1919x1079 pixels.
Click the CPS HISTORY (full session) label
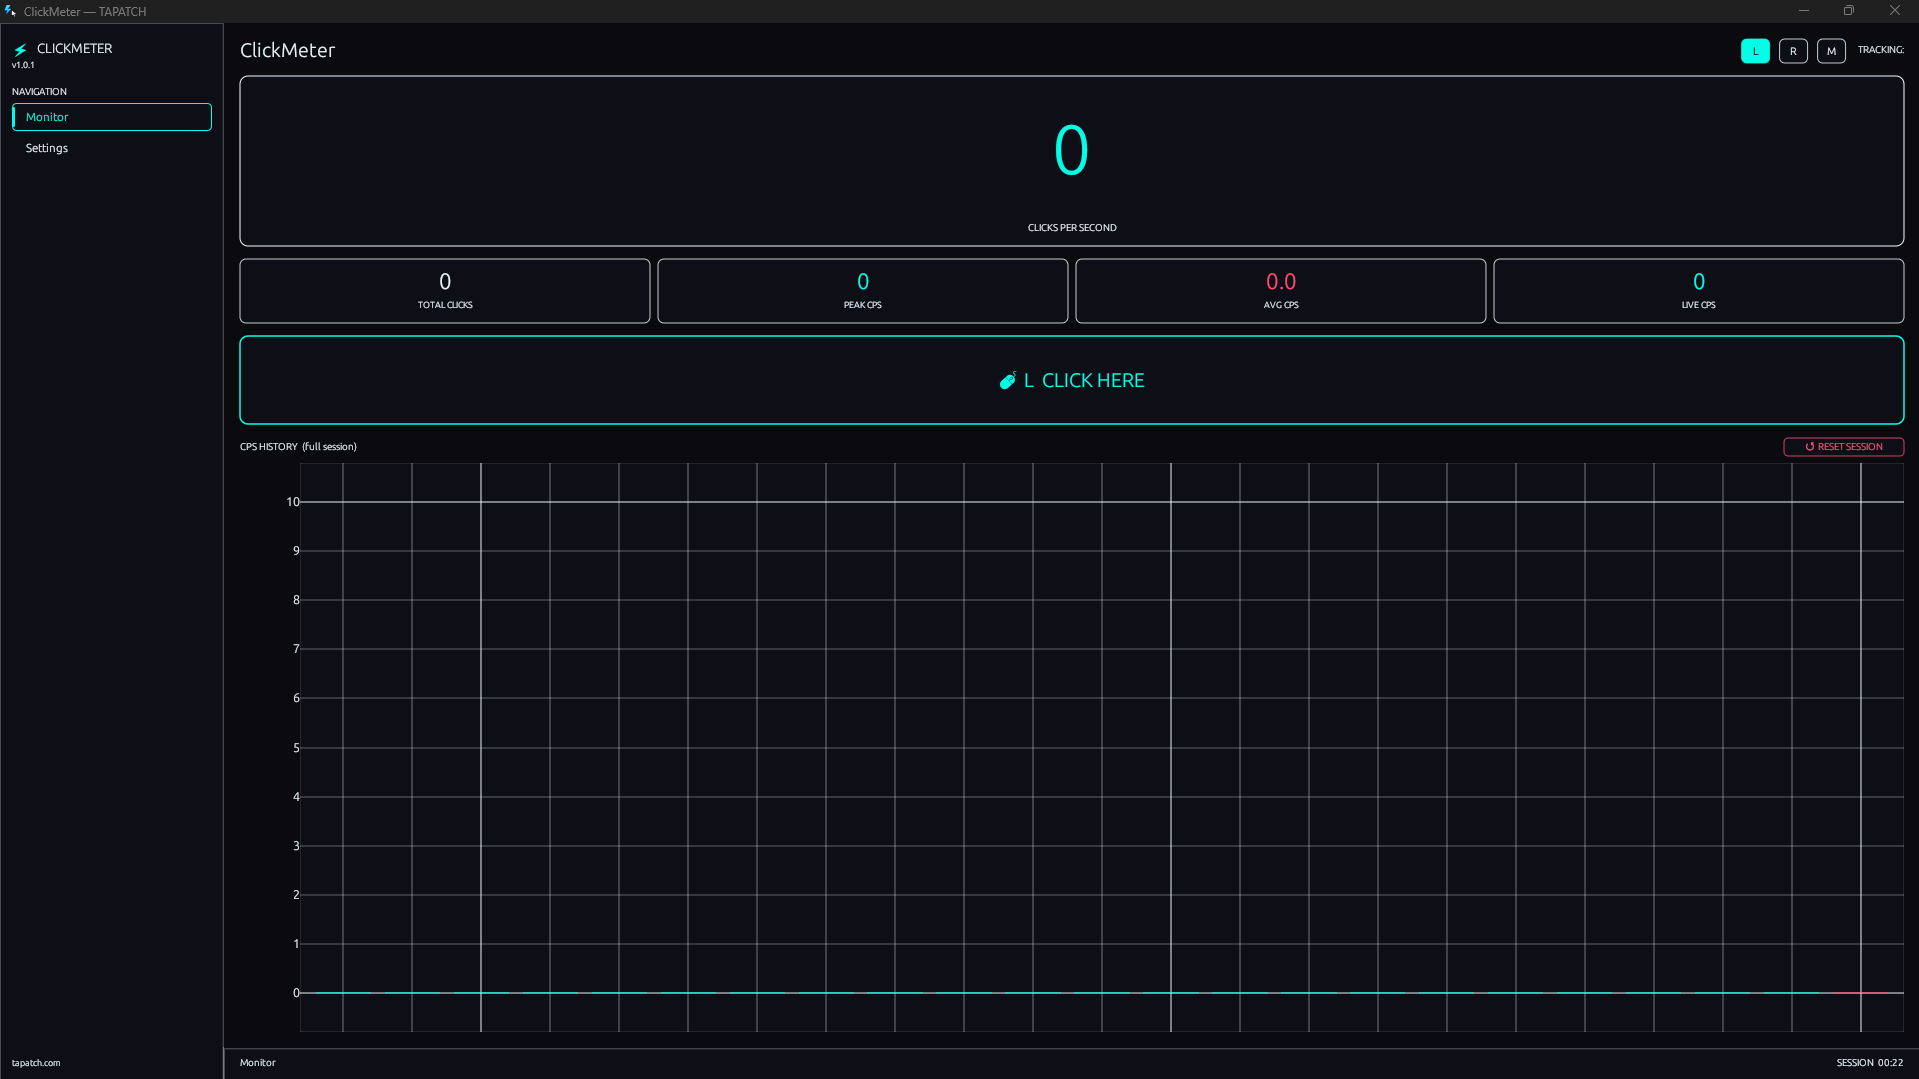click(298, 447)
